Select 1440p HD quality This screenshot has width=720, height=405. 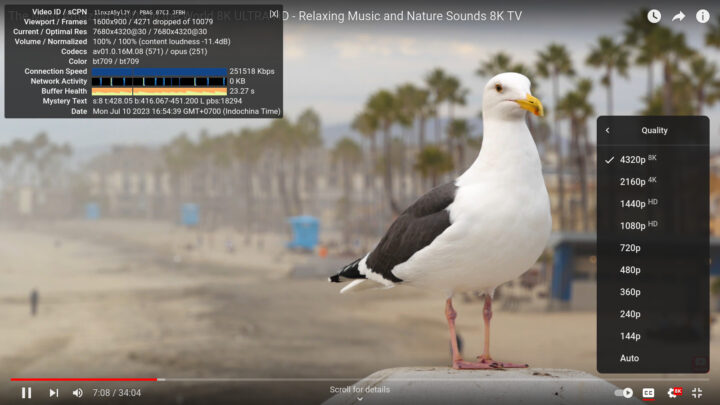pos(653,203)
